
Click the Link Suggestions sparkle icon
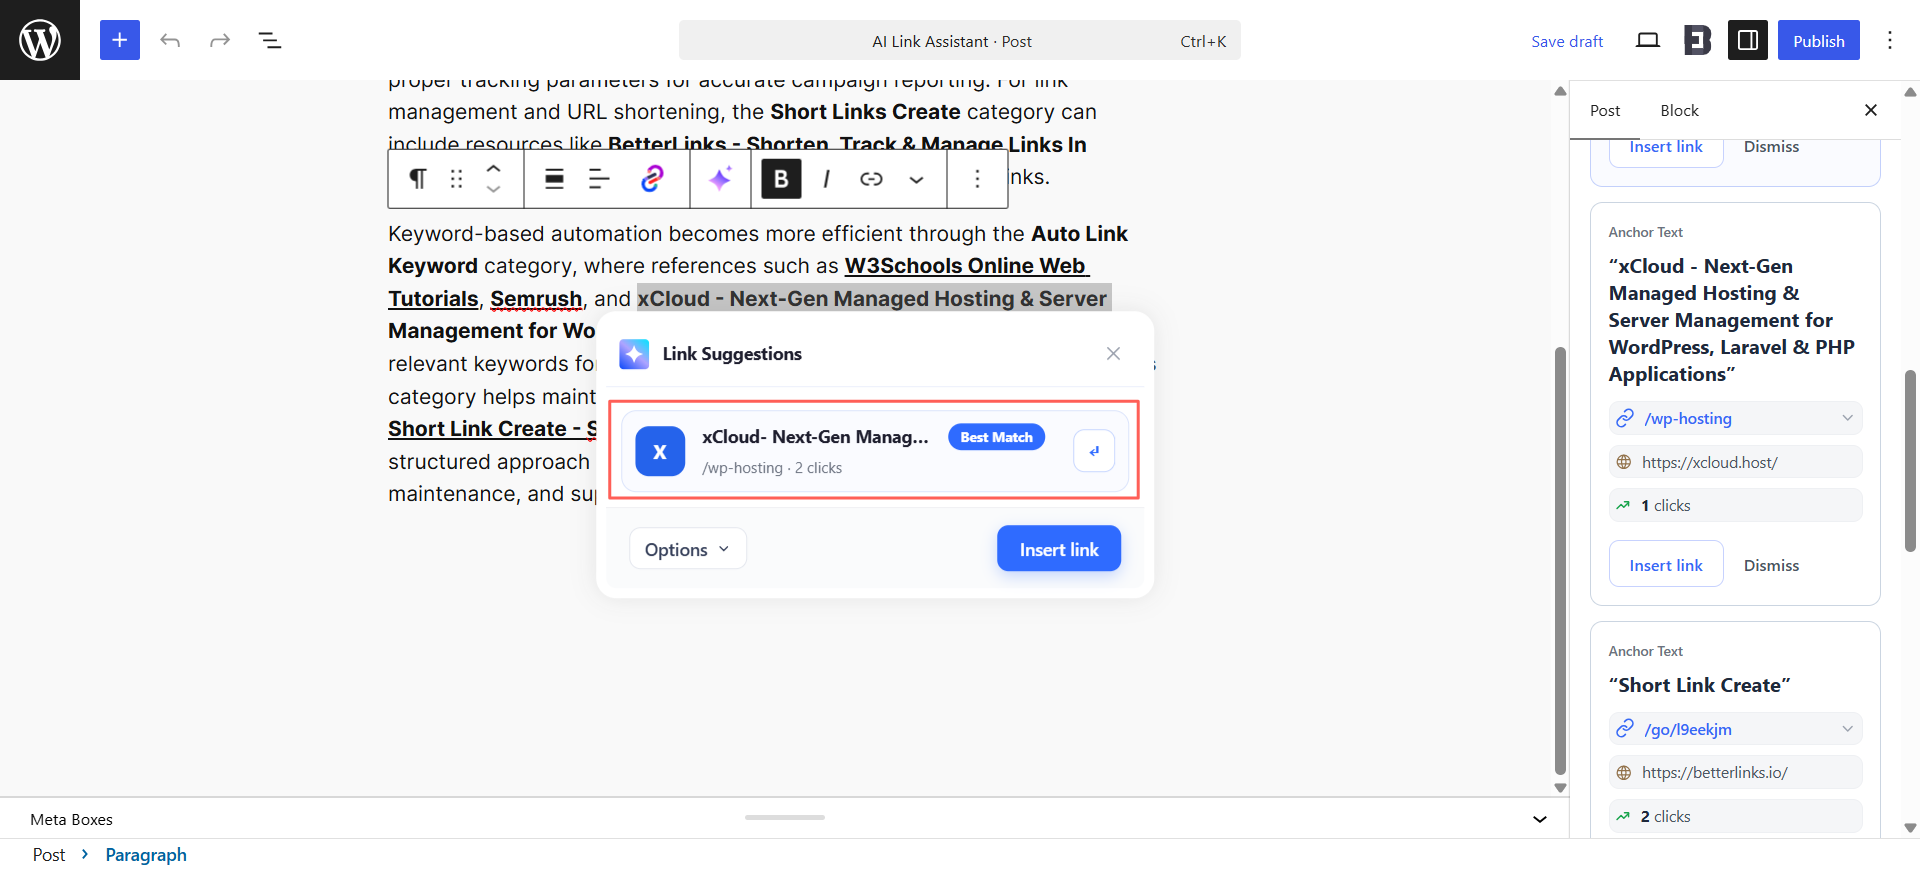pos(634,354)
